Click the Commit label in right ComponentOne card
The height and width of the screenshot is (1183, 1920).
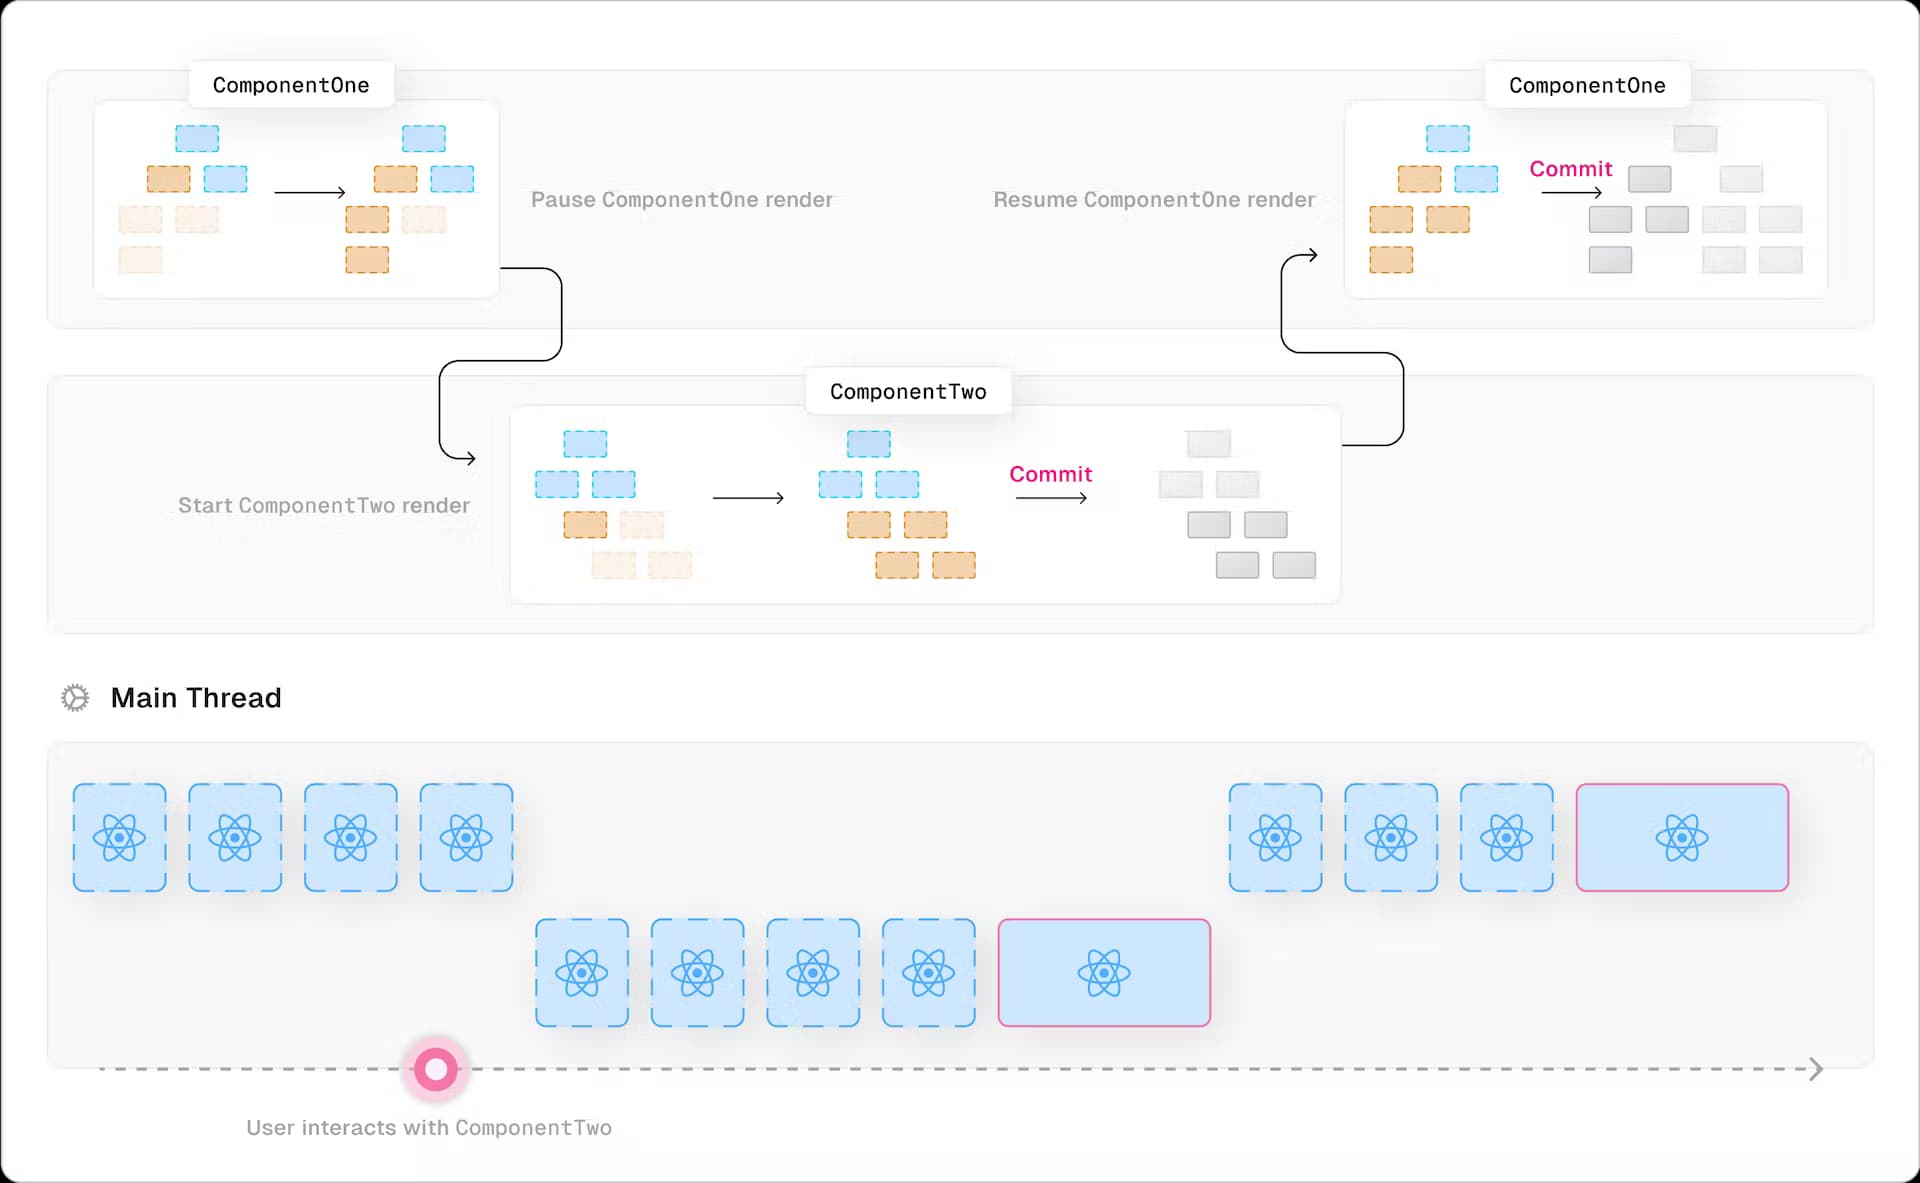click(1571, 169)
